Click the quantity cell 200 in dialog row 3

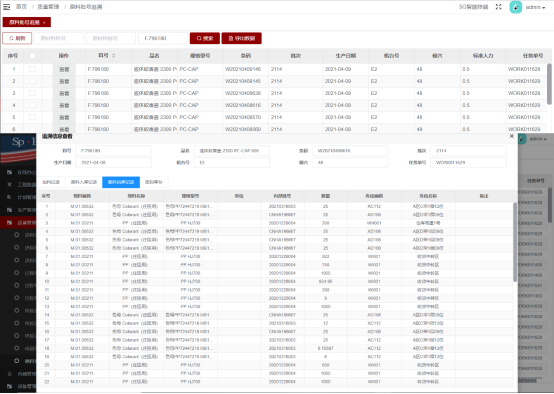click(325, 223)
